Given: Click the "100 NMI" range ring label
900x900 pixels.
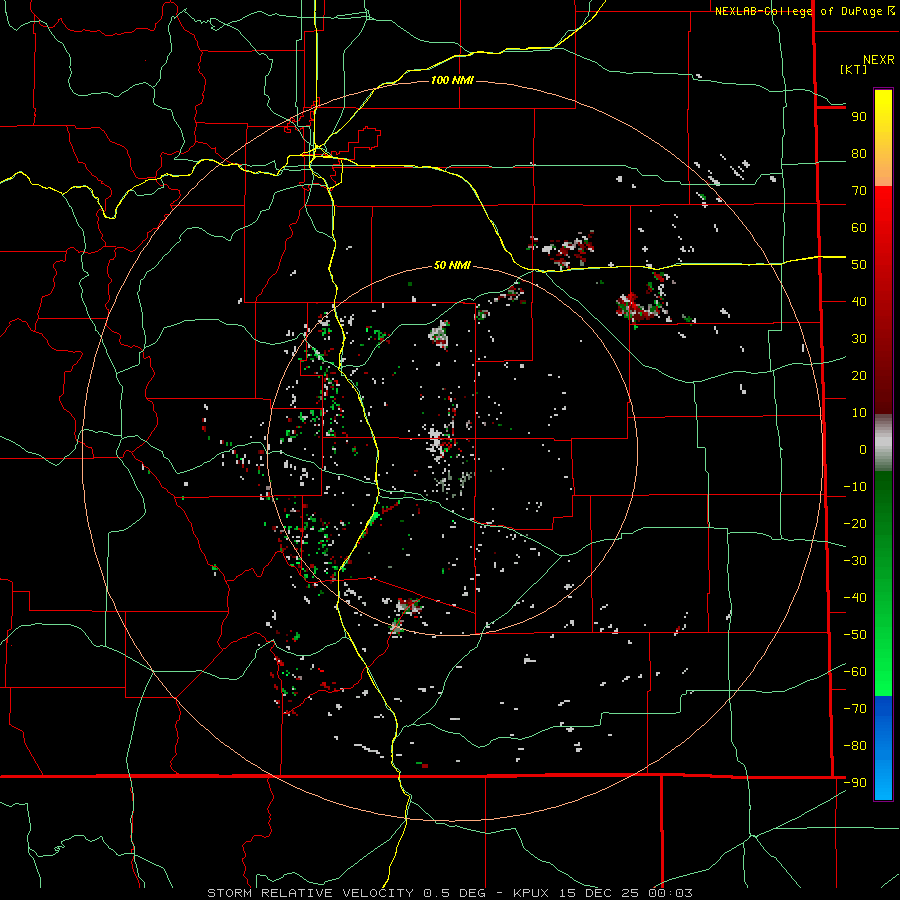Looking at the screenshot, I should (452, 80).
